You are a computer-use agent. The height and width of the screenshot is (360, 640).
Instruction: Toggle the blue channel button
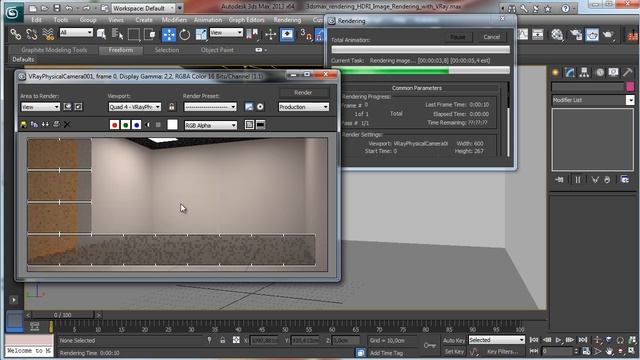[136, 125]
